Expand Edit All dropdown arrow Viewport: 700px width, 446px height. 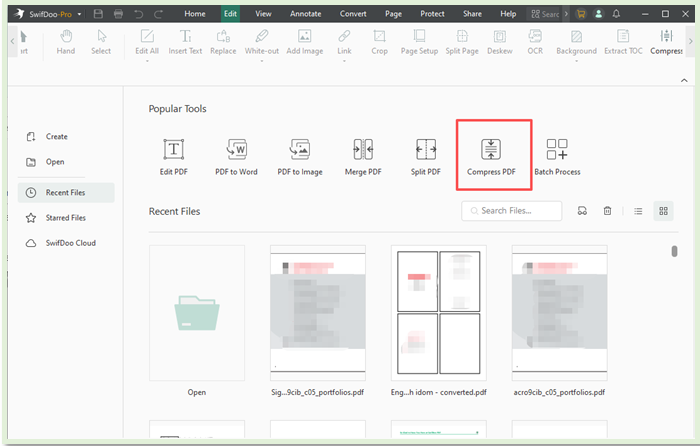[x=147, y=61]
